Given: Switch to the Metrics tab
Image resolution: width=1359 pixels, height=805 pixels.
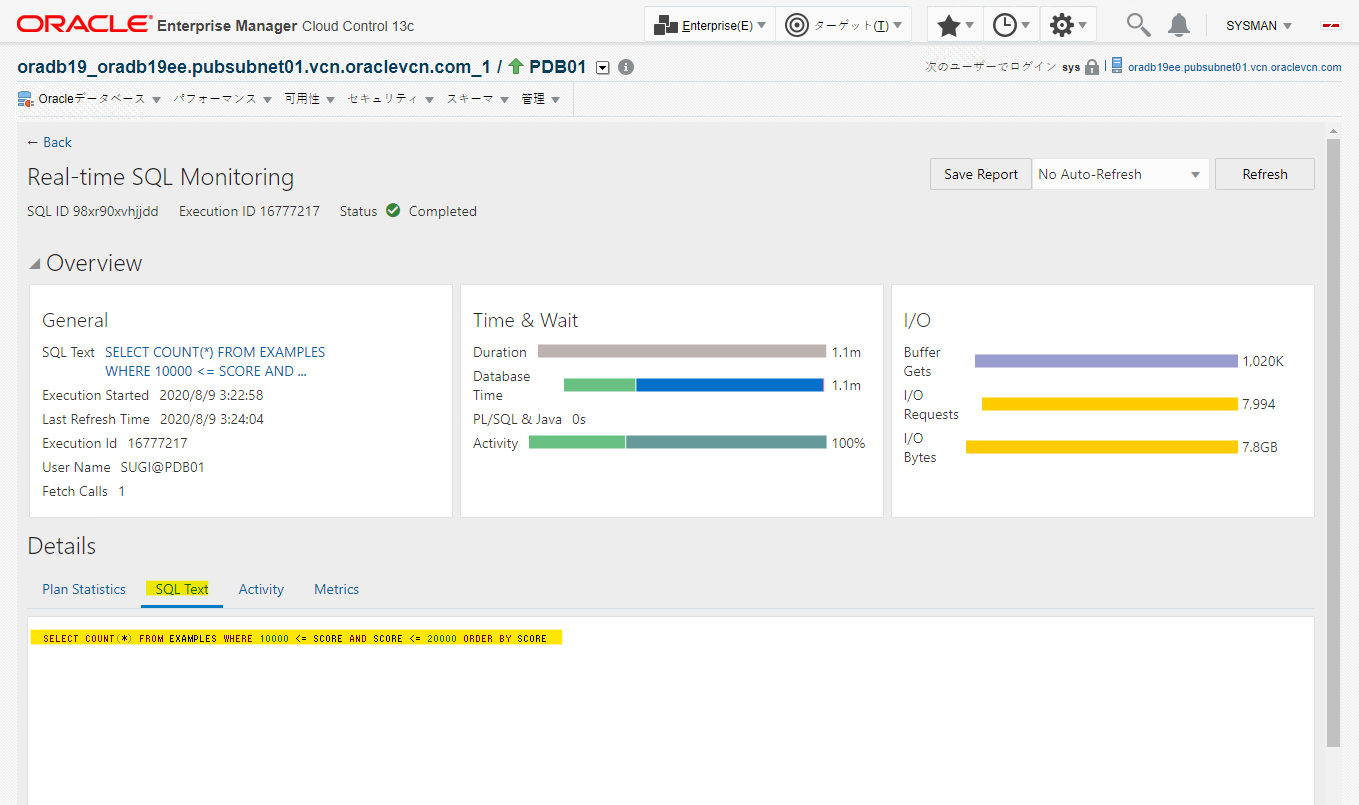Looking at the screenshot, I should 336,589.
